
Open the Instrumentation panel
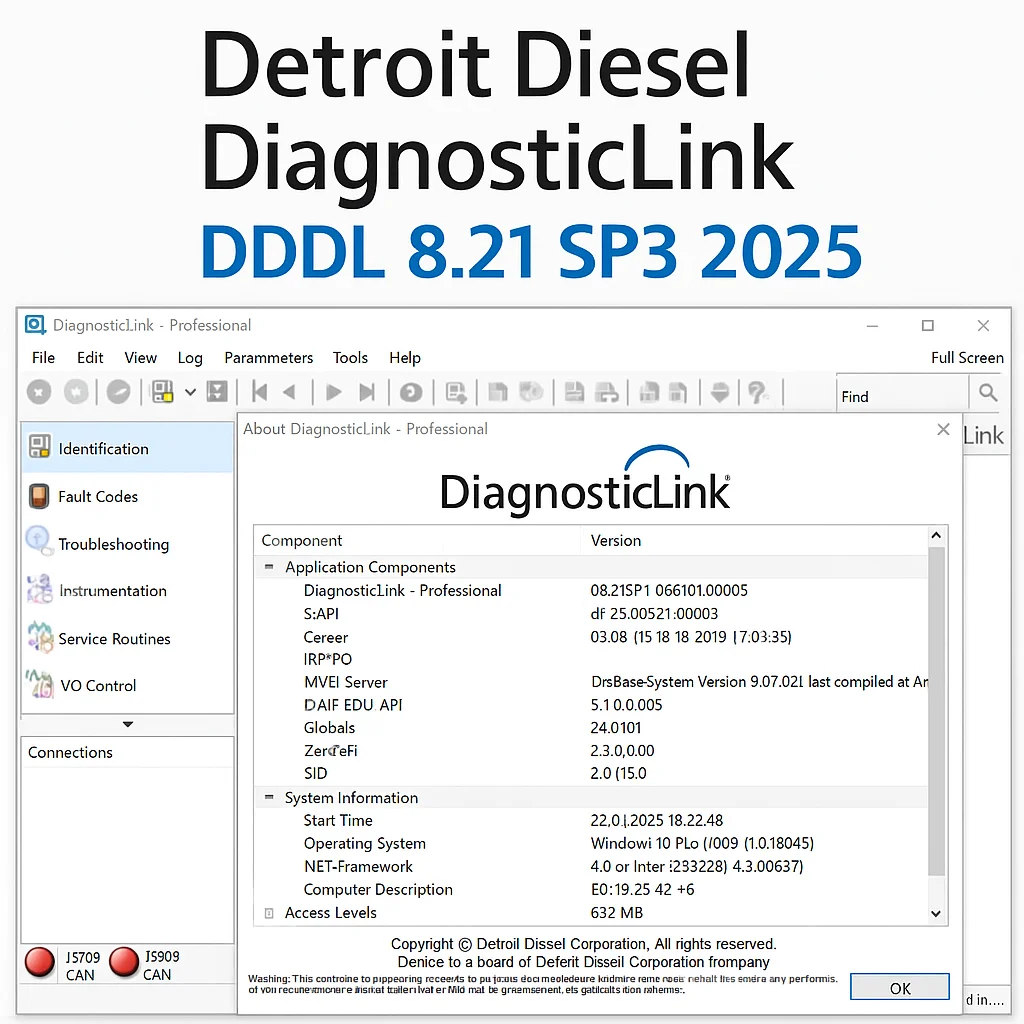point(127,590)
